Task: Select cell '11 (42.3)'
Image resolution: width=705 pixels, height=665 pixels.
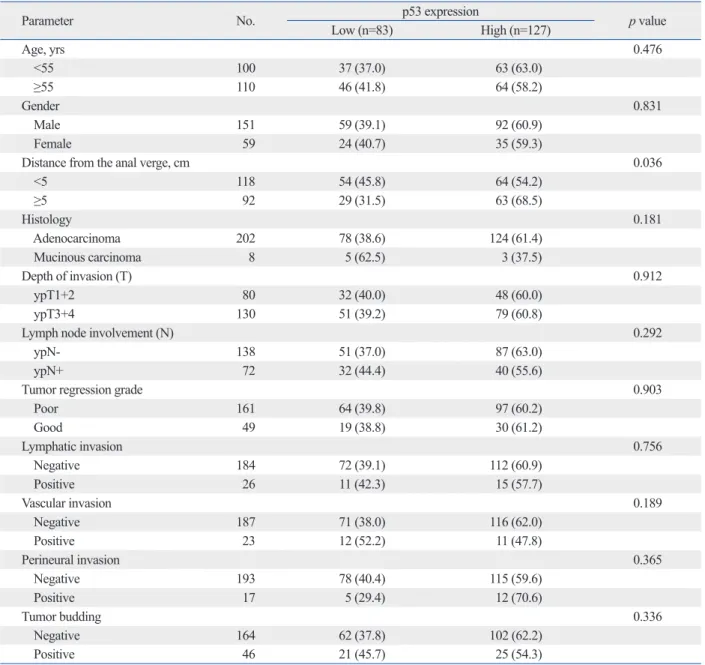Action: 362,484
